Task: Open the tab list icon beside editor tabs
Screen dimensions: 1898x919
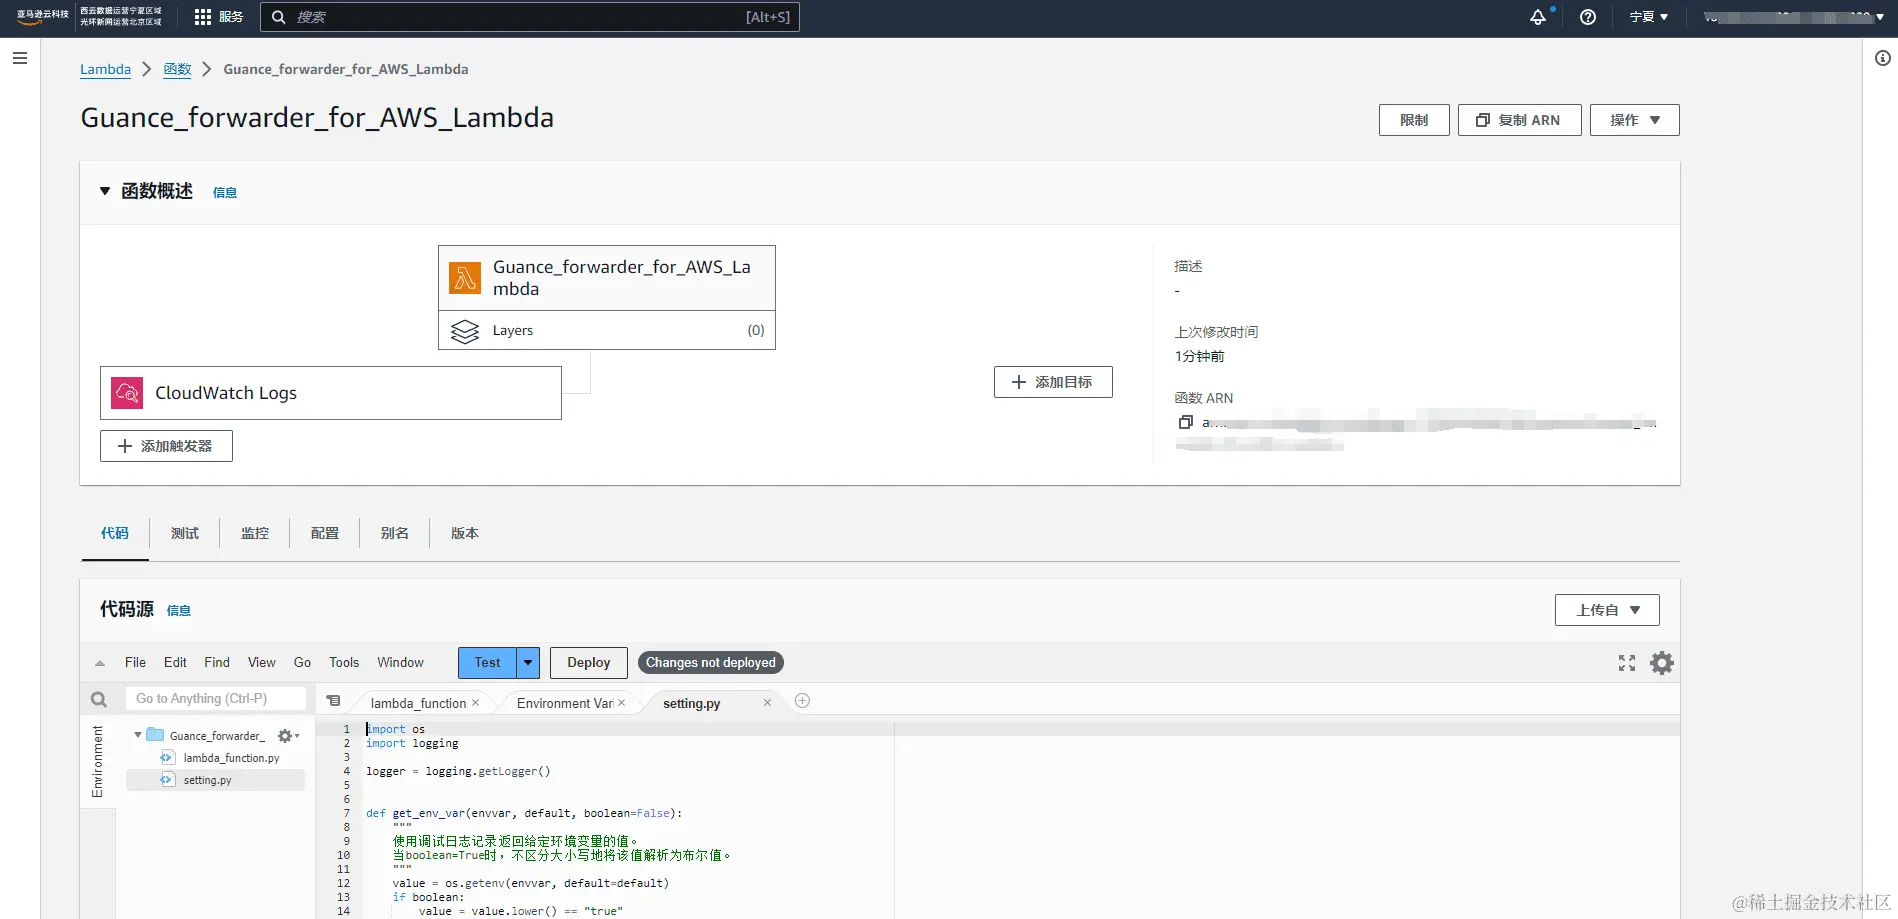Action: tap(334, 701)
